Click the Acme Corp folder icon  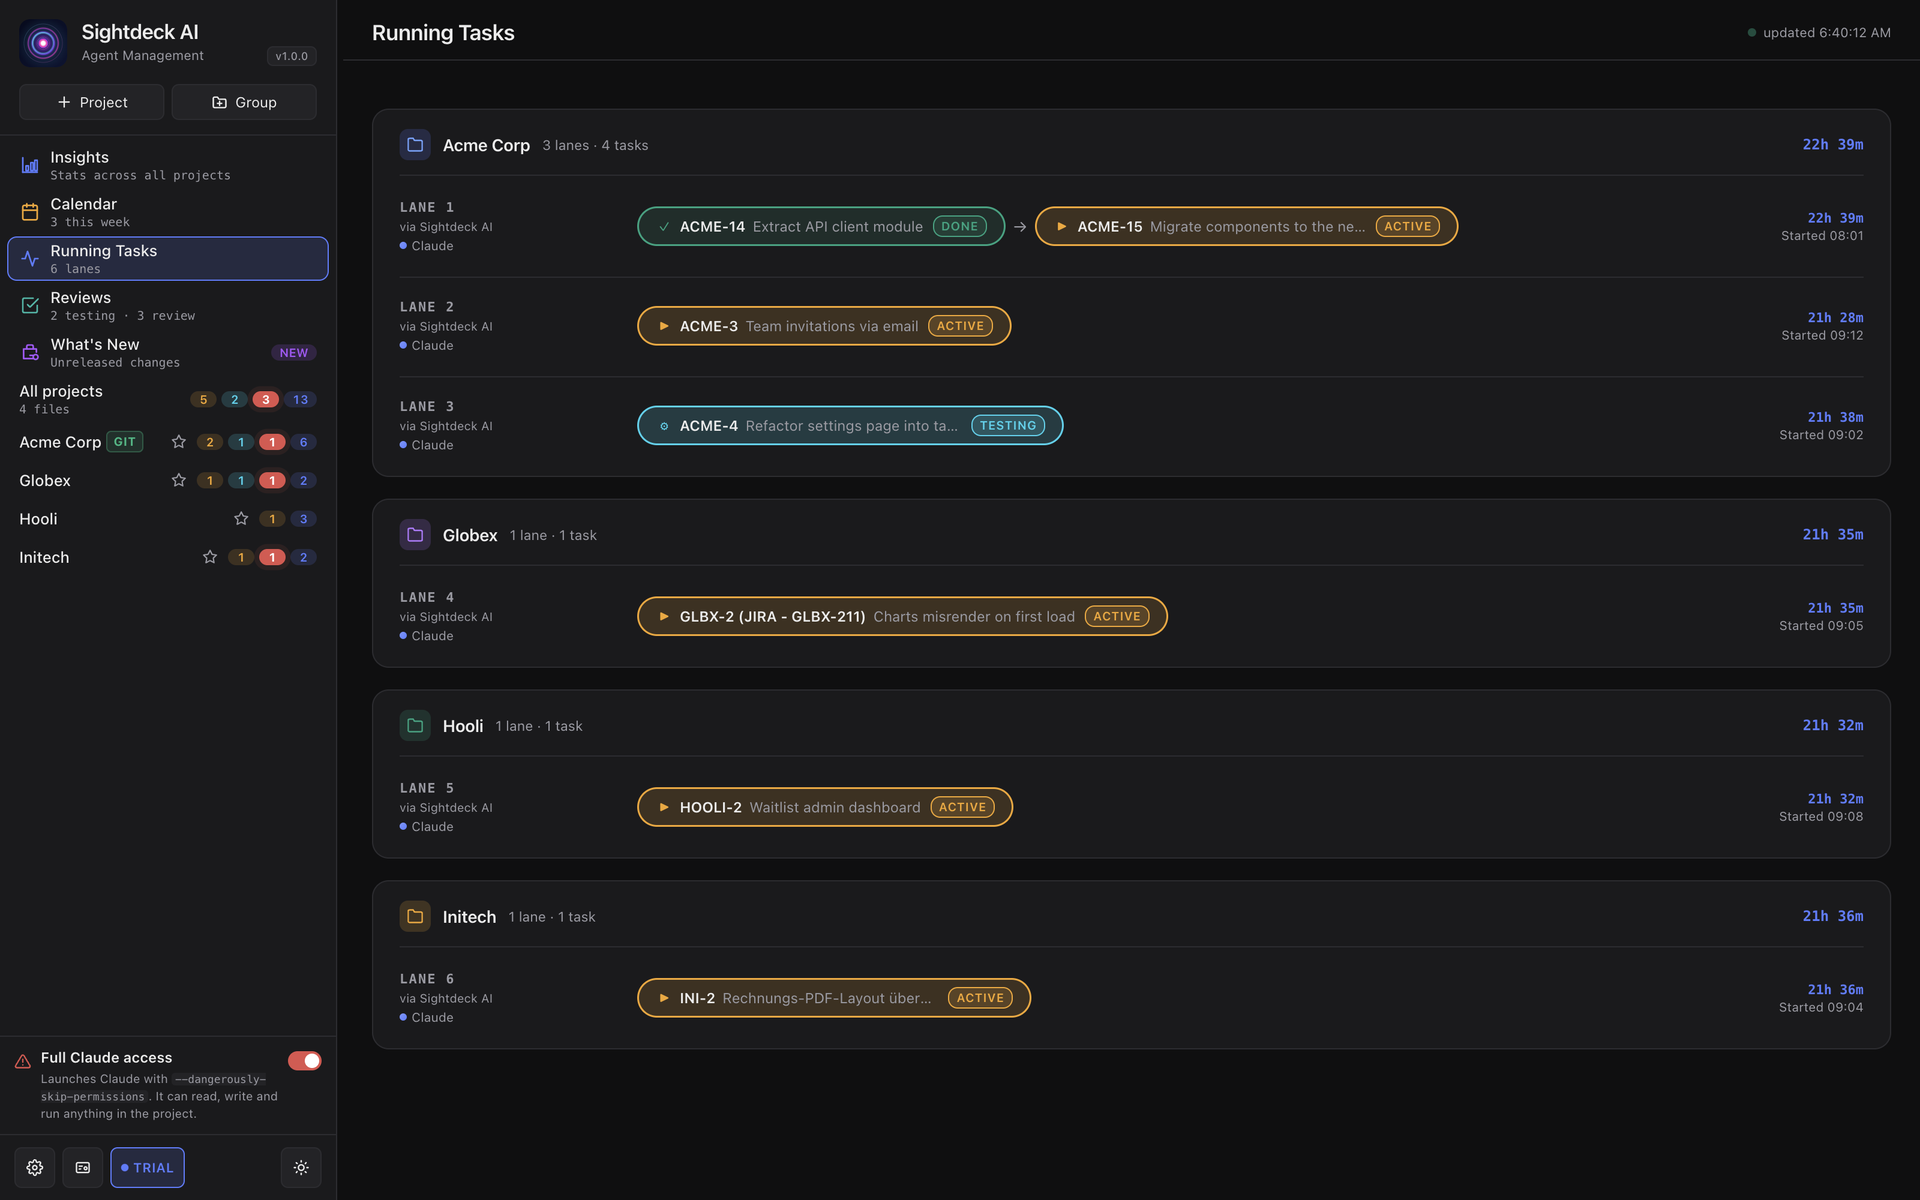pos(415,145)
